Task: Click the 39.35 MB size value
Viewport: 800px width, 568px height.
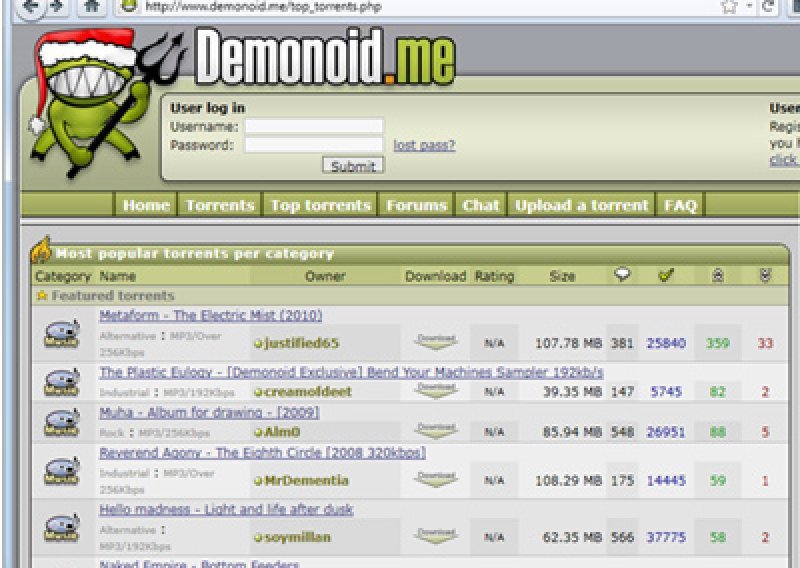Action: pyautogui.click(x=572, y=391)
